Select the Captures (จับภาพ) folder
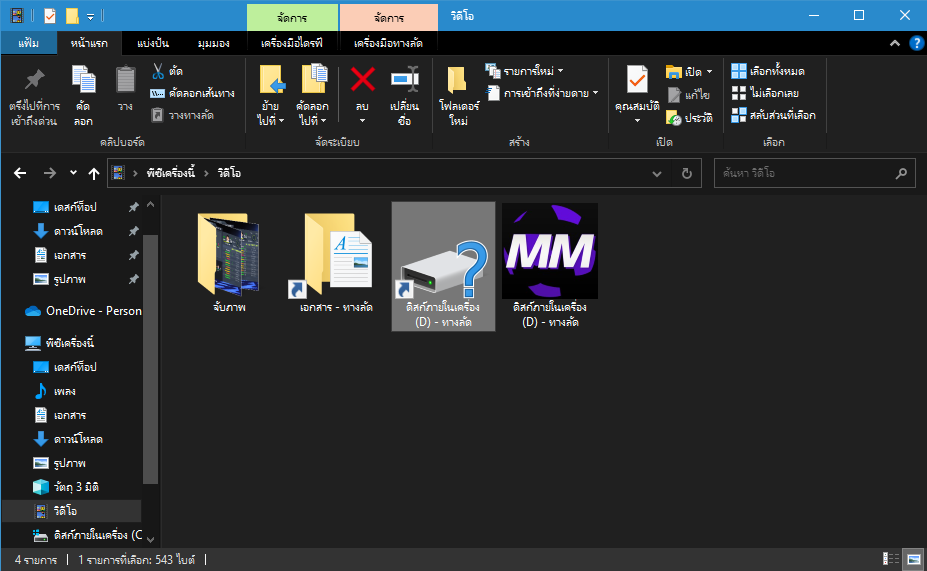This screenshot has height=571, width=927. 229,264
